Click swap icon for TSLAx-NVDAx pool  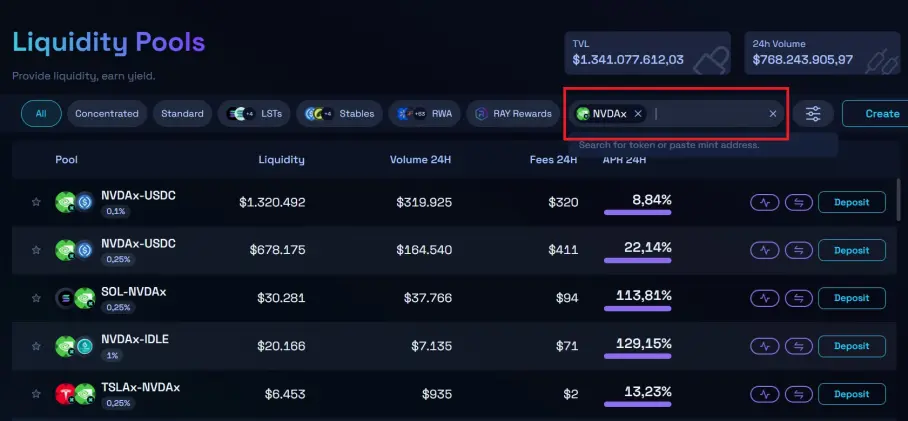tap(799, 394)
